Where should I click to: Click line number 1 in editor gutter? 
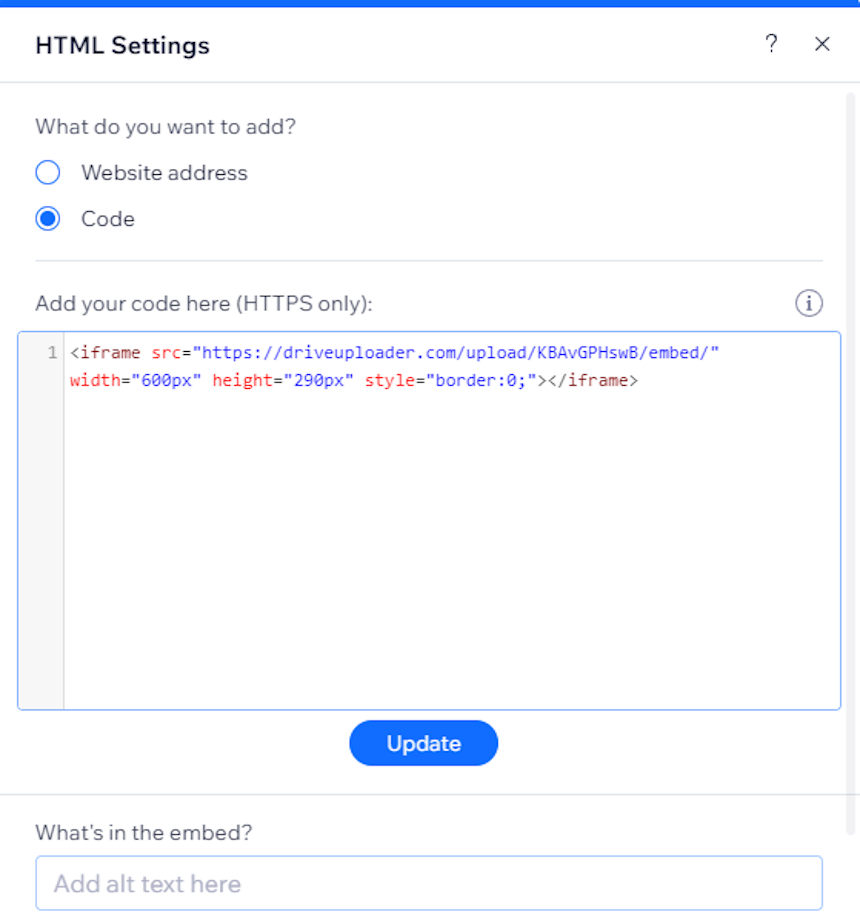(52, 353)
